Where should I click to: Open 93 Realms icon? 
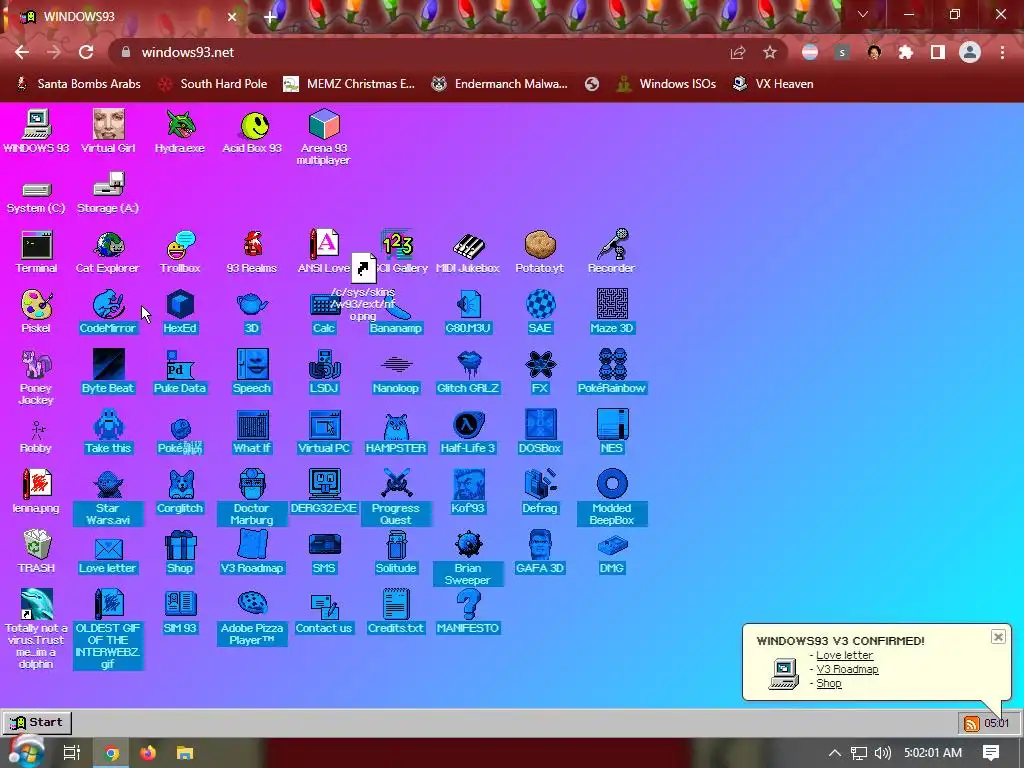252,251
